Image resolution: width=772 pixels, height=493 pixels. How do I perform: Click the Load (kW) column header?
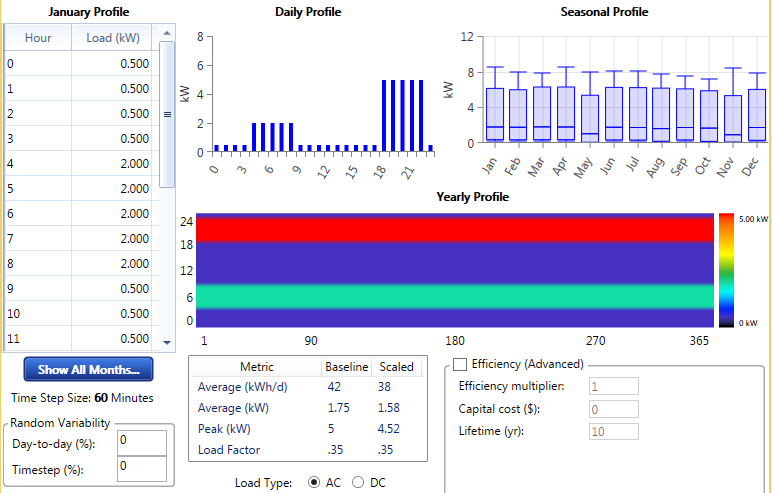114,38
